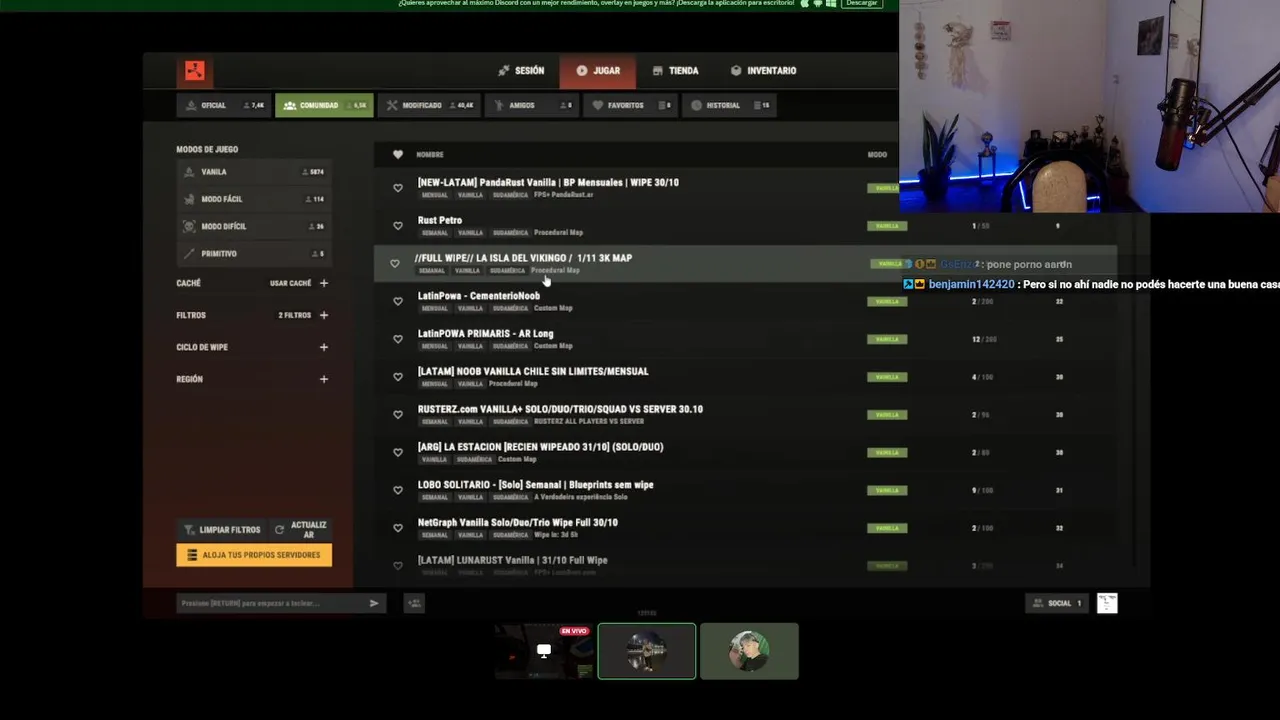Filter by Modo Fácil game mode
This screenshot has width=1280, height=720.
[x=254, y=199]
